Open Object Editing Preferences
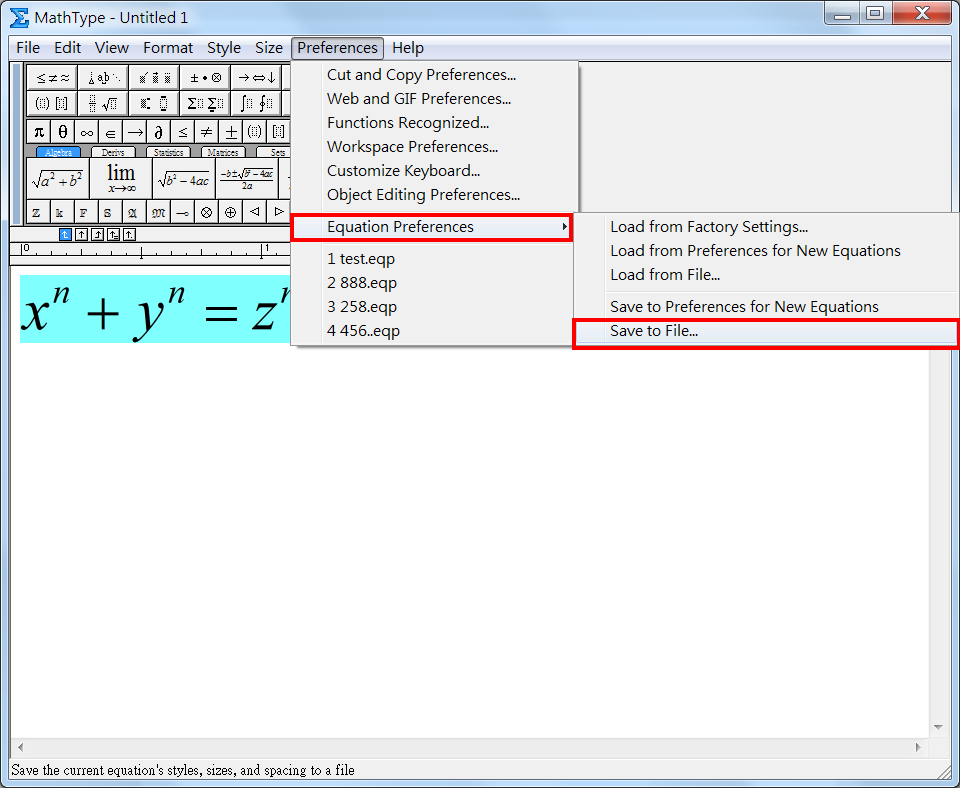 coord(435,195)
